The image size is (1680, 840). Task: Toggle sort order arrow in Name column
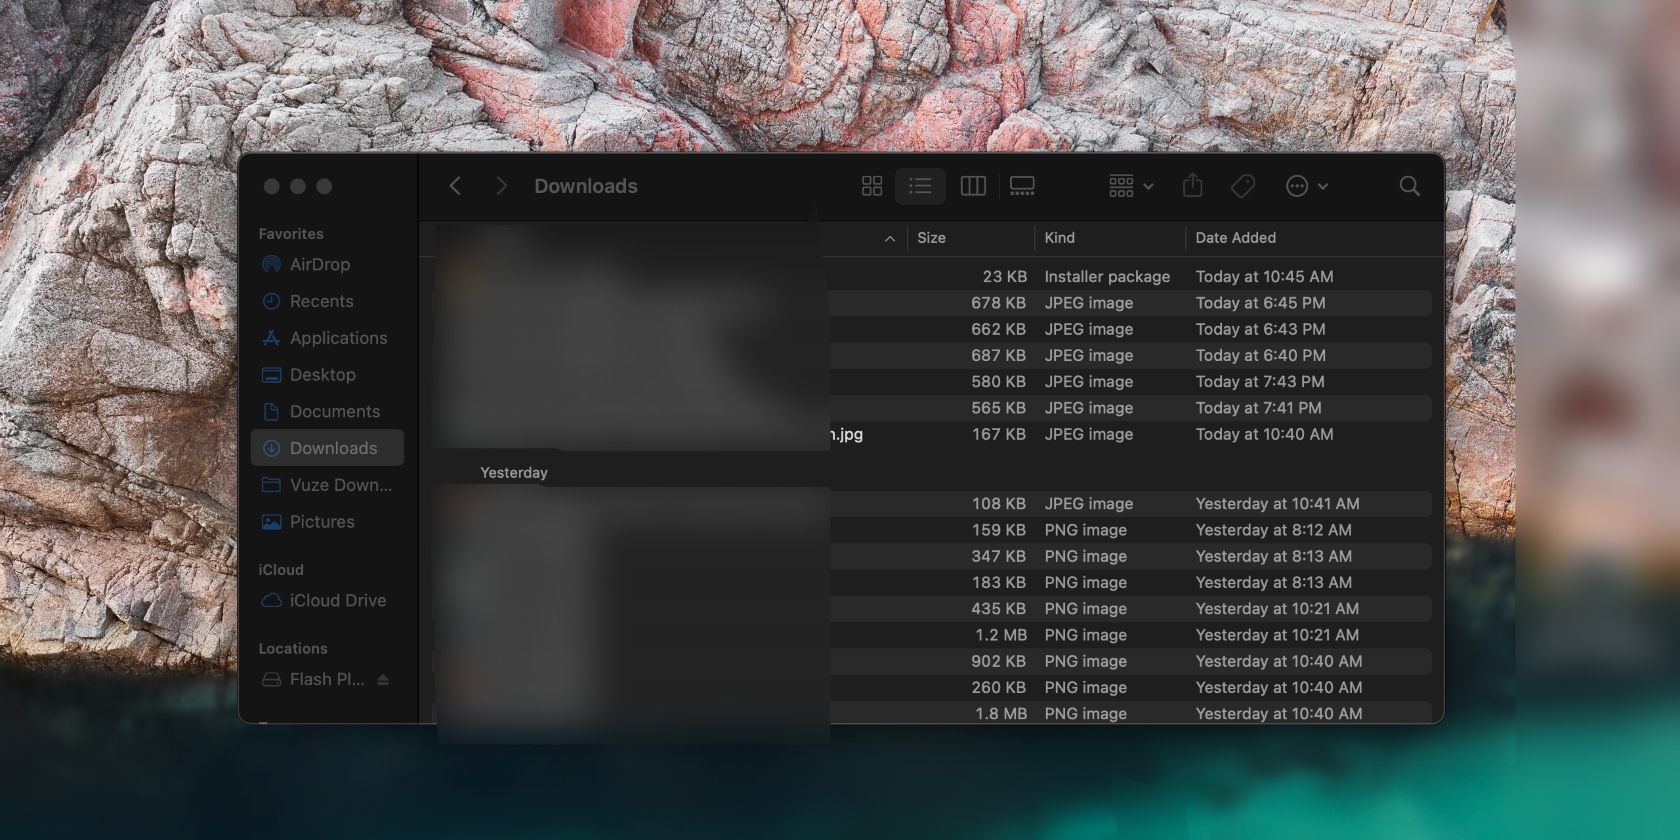[890, 238]
